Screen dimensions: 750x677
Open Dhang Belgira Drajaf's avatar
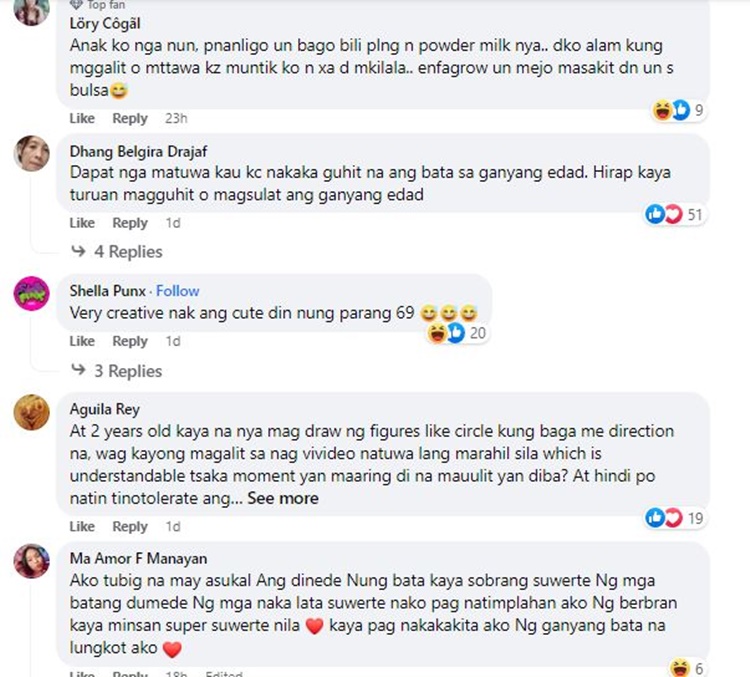32,154
